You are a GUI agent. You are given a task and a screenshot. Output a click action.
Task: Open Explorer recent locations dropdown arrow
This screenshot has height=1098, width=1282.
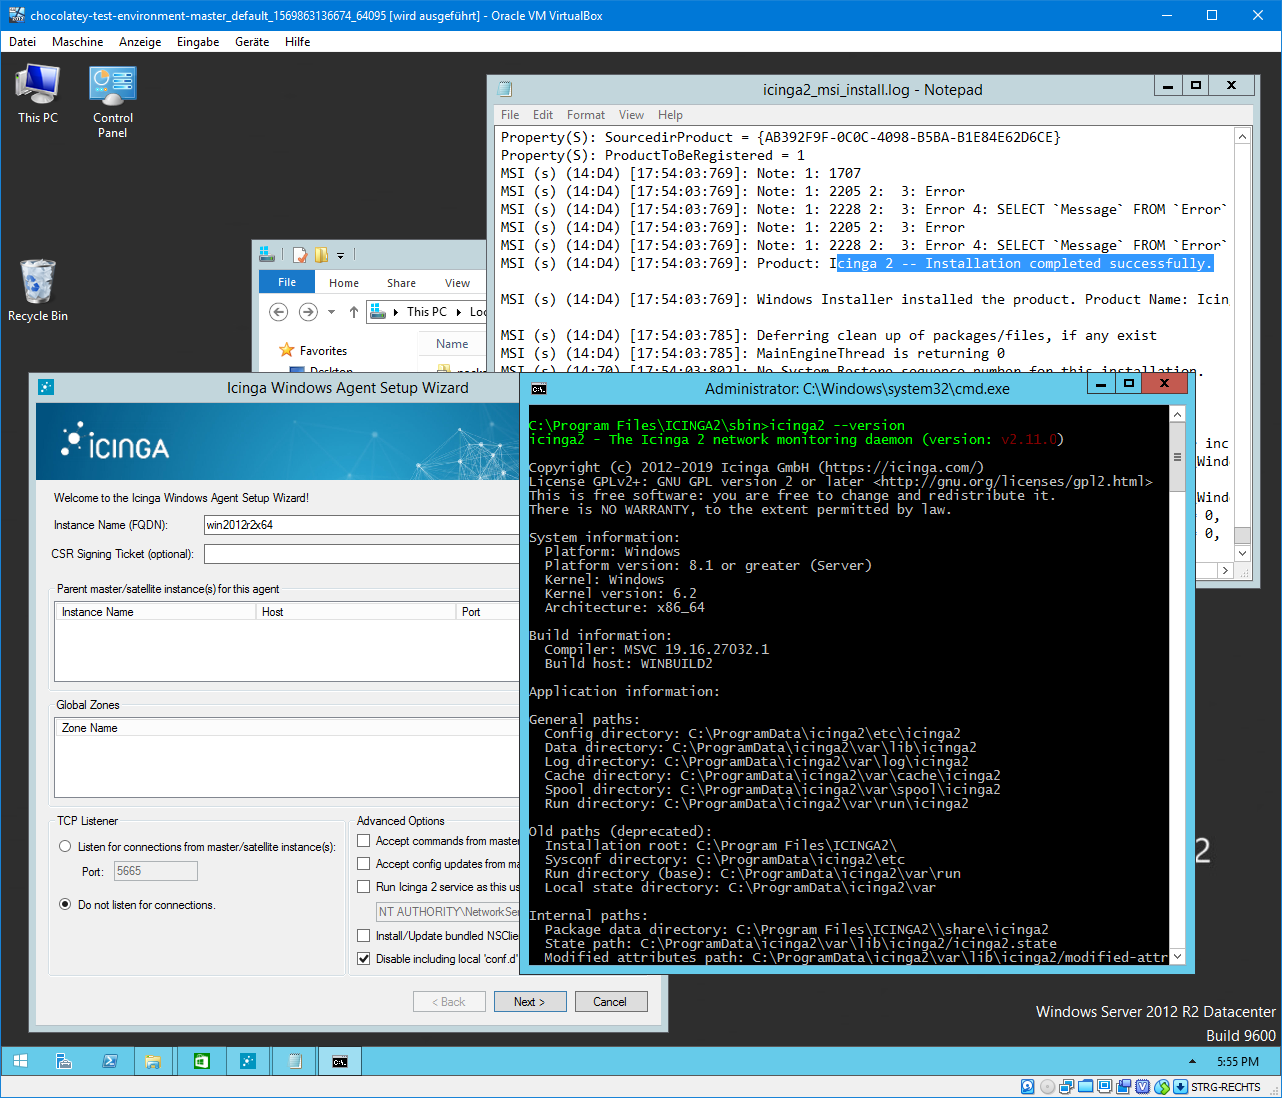pyautogui.click(x=331, y=312)
